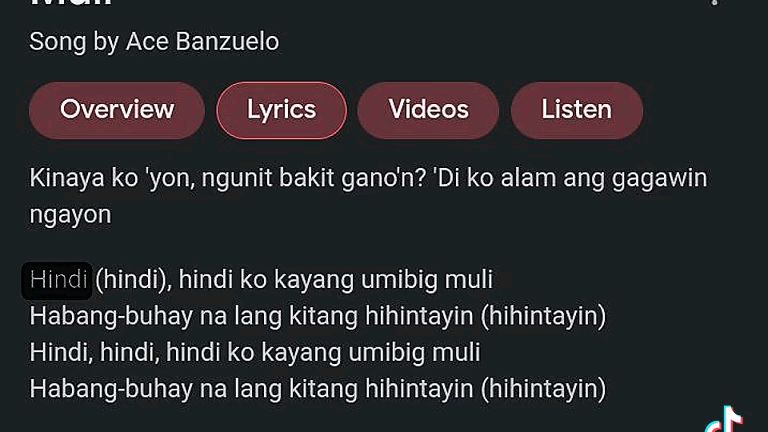Image resolution: width=768 pixels, height=432 pixels.
Task: Click the word "ngayon" in lyrics
Action: coord(71,216)
